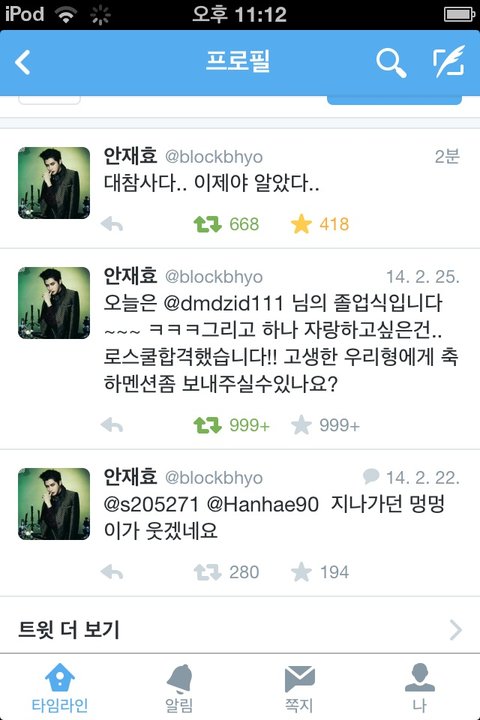Toggle retweet on the tweet with 668 retweets
The width and height of the screenshot is (480, 720).
click(208, 224)
